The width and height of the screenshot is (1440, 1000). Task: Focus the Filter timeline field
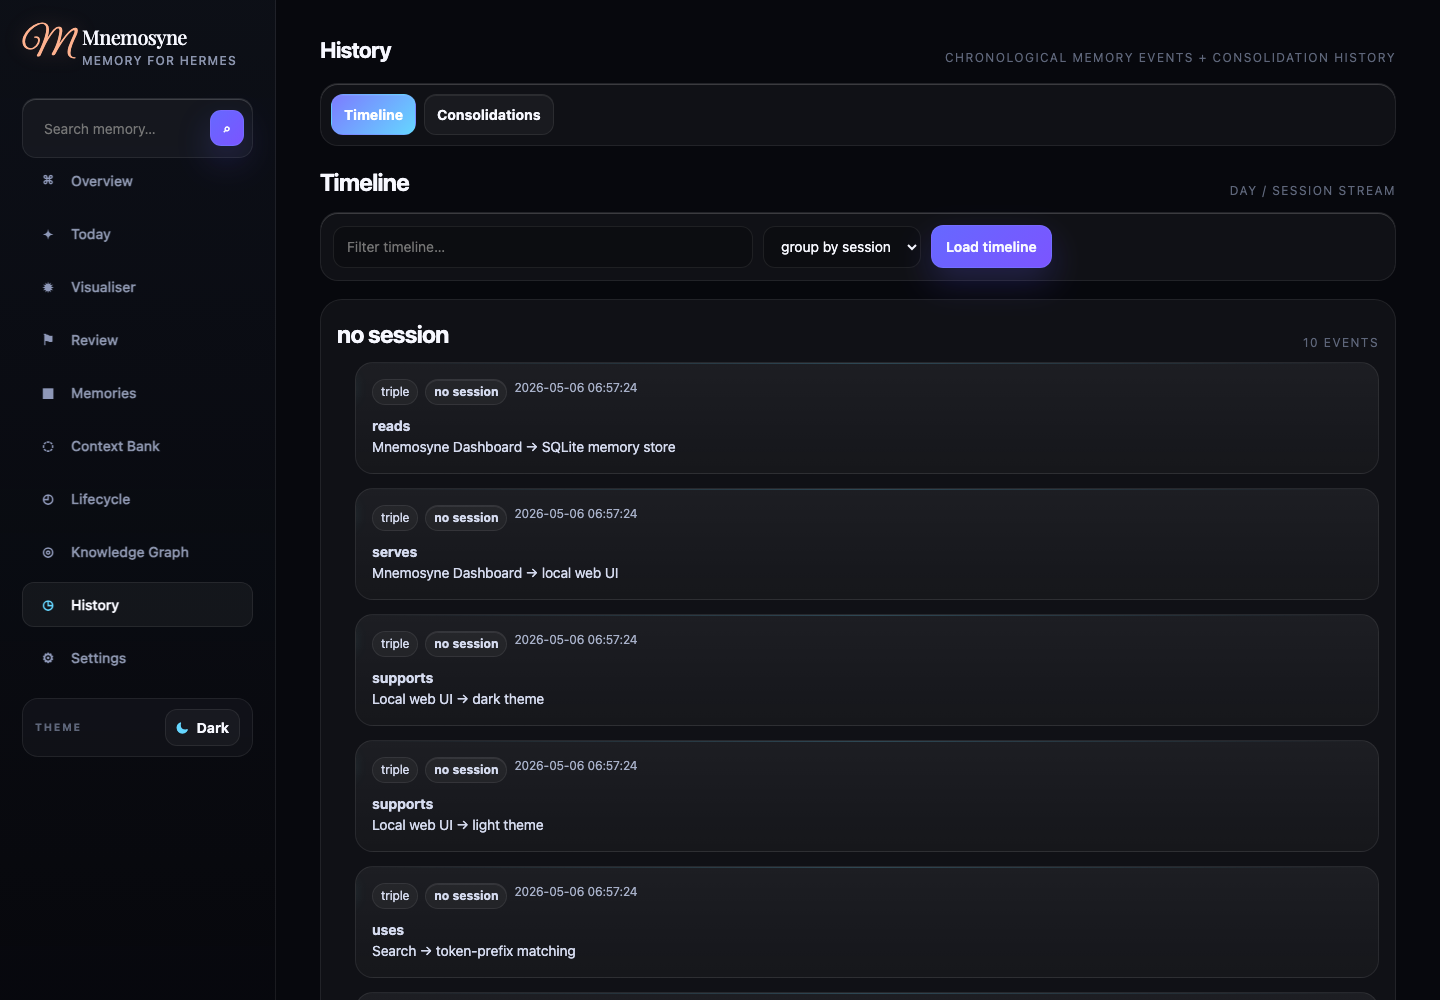click(x=542, y=247)
